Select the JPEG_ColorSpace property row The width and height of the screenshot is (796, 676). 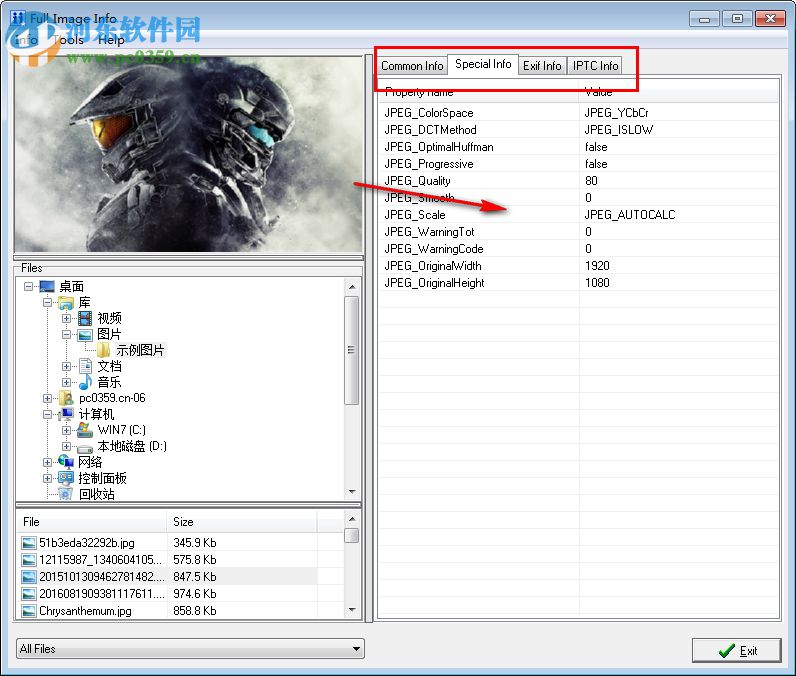point(578,113)
